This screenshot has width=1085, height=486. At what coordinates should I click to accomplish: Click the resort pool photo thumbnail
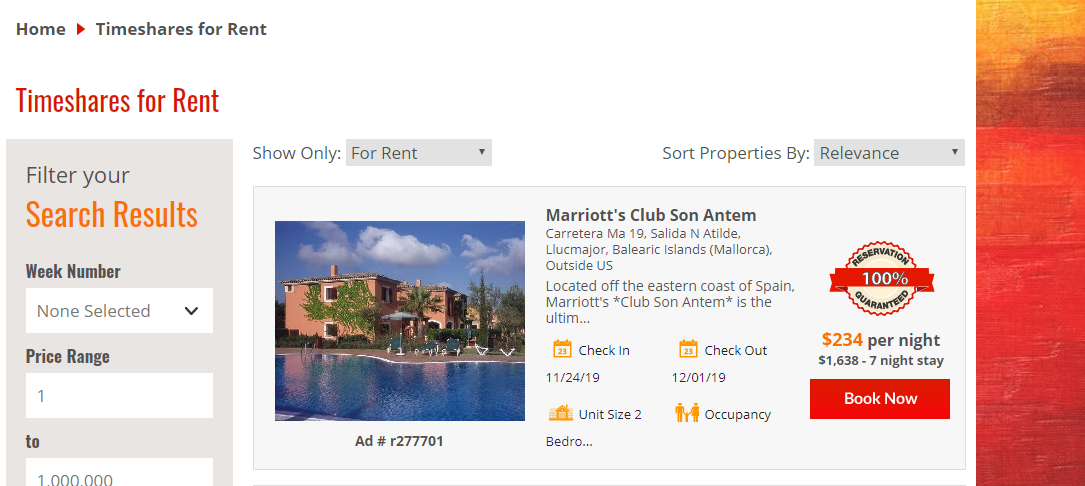tap(400, 321)
